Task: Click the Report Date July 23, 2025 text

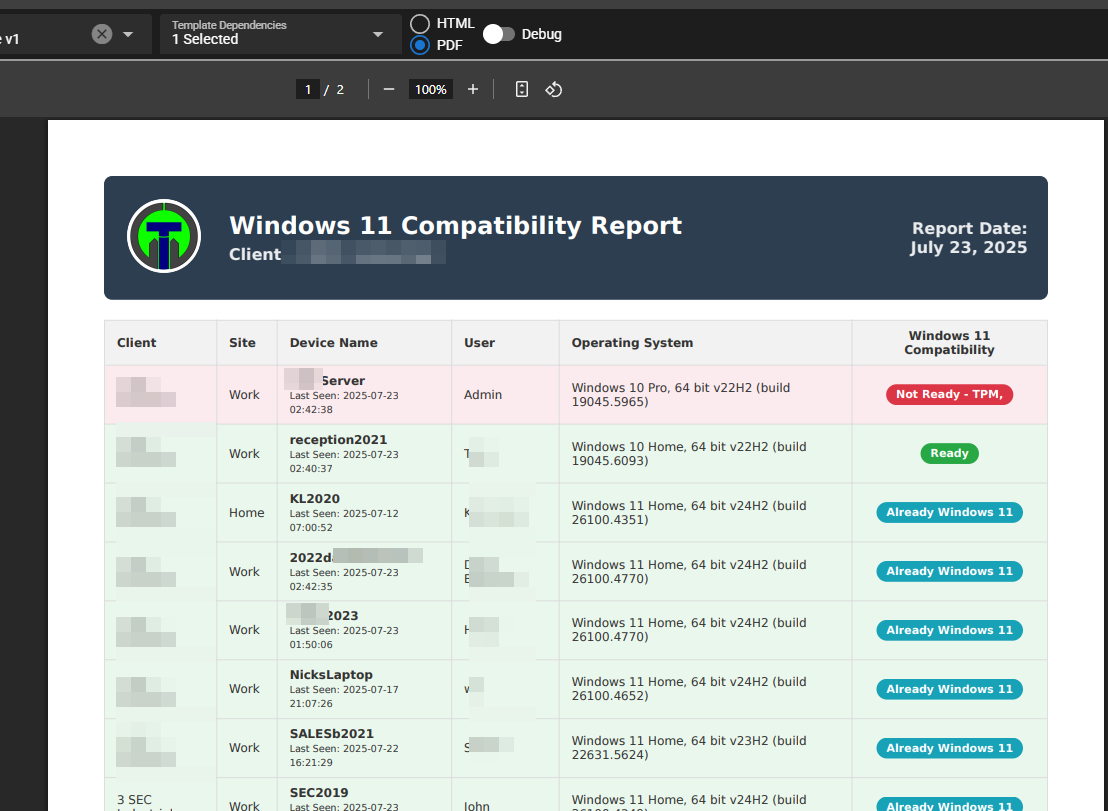Action: [x=968, y=238]
